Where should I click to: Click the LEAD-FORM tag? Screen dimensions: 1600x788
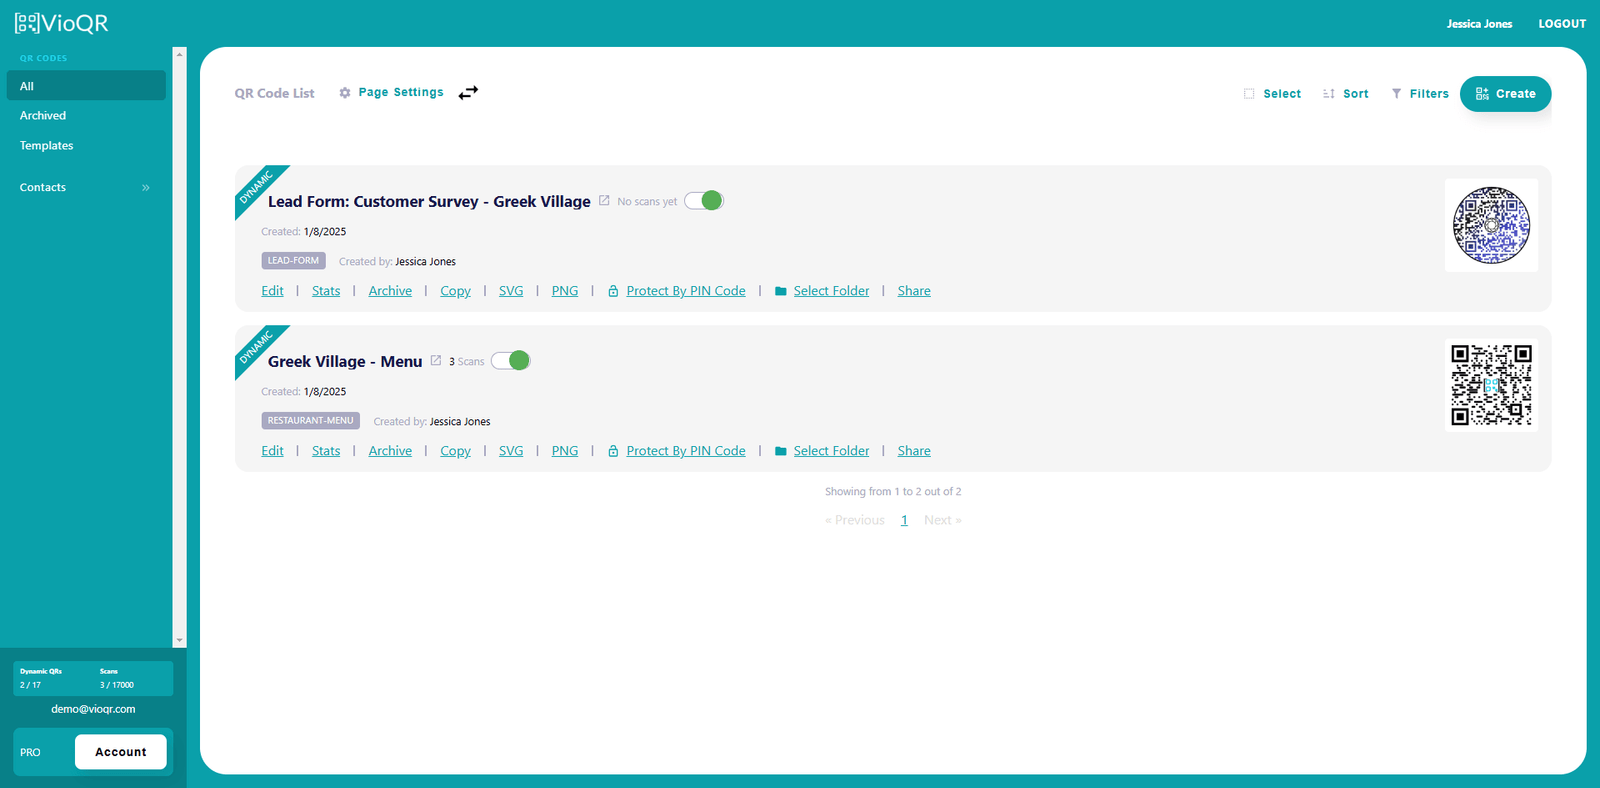coord(293,260)
